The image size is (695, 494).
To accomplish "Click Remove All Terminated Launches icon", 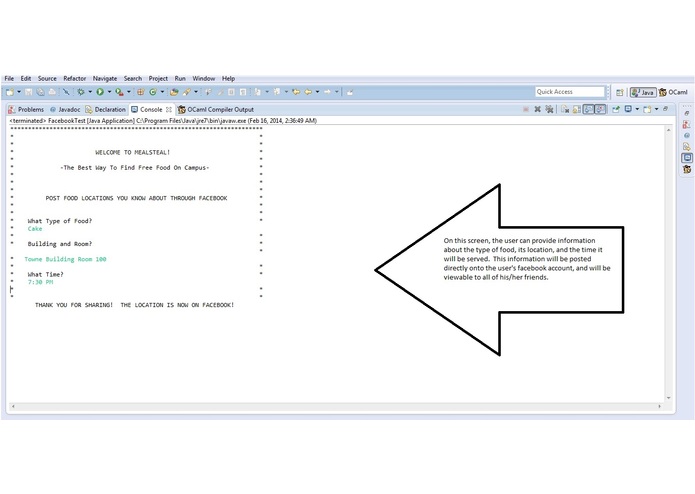I will click(x=549, y=109).
